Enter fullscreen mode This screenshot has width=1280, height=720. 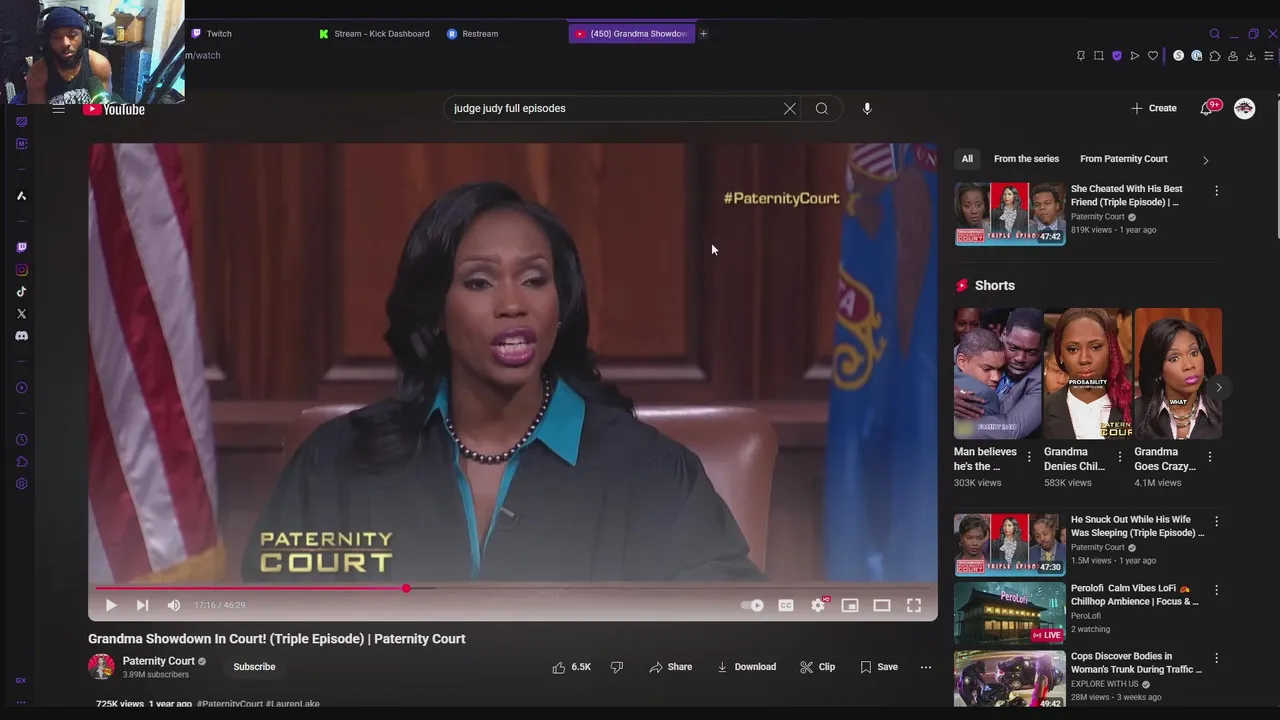coord(914,605)
